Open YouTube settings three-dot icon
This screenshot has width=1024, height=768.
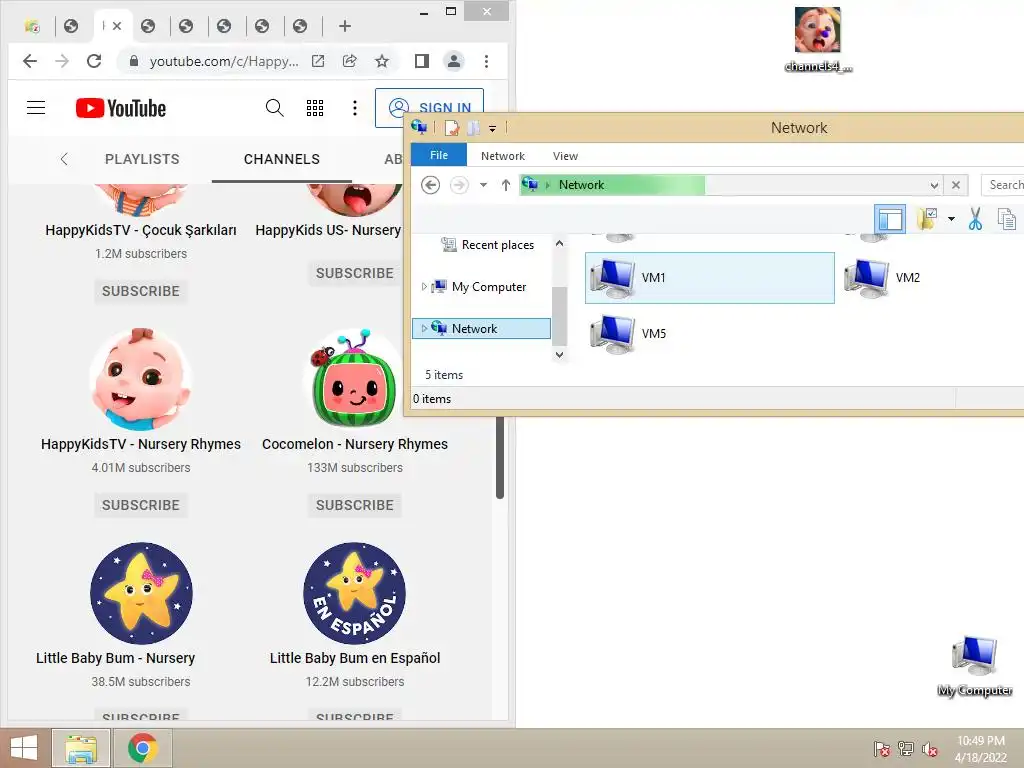pos(355,108)
